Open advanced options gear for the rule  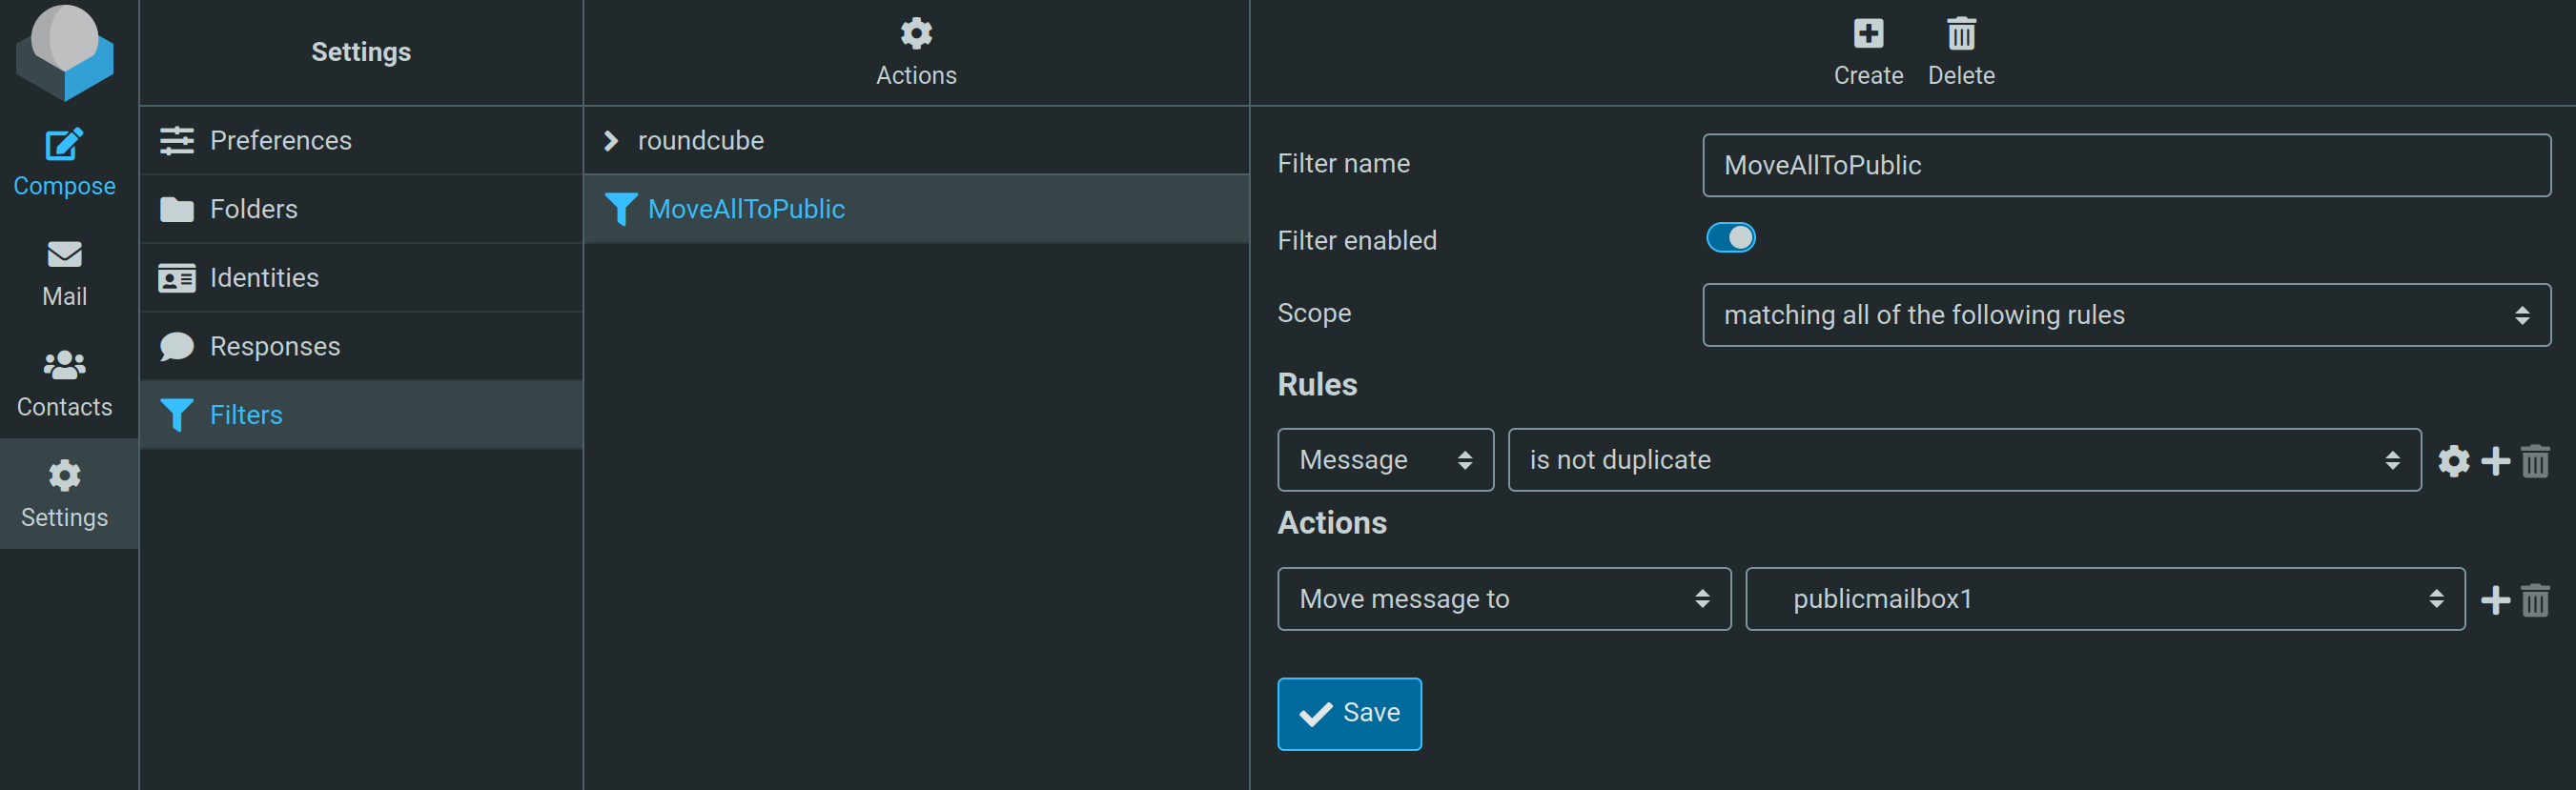[x=2453, y=461]
